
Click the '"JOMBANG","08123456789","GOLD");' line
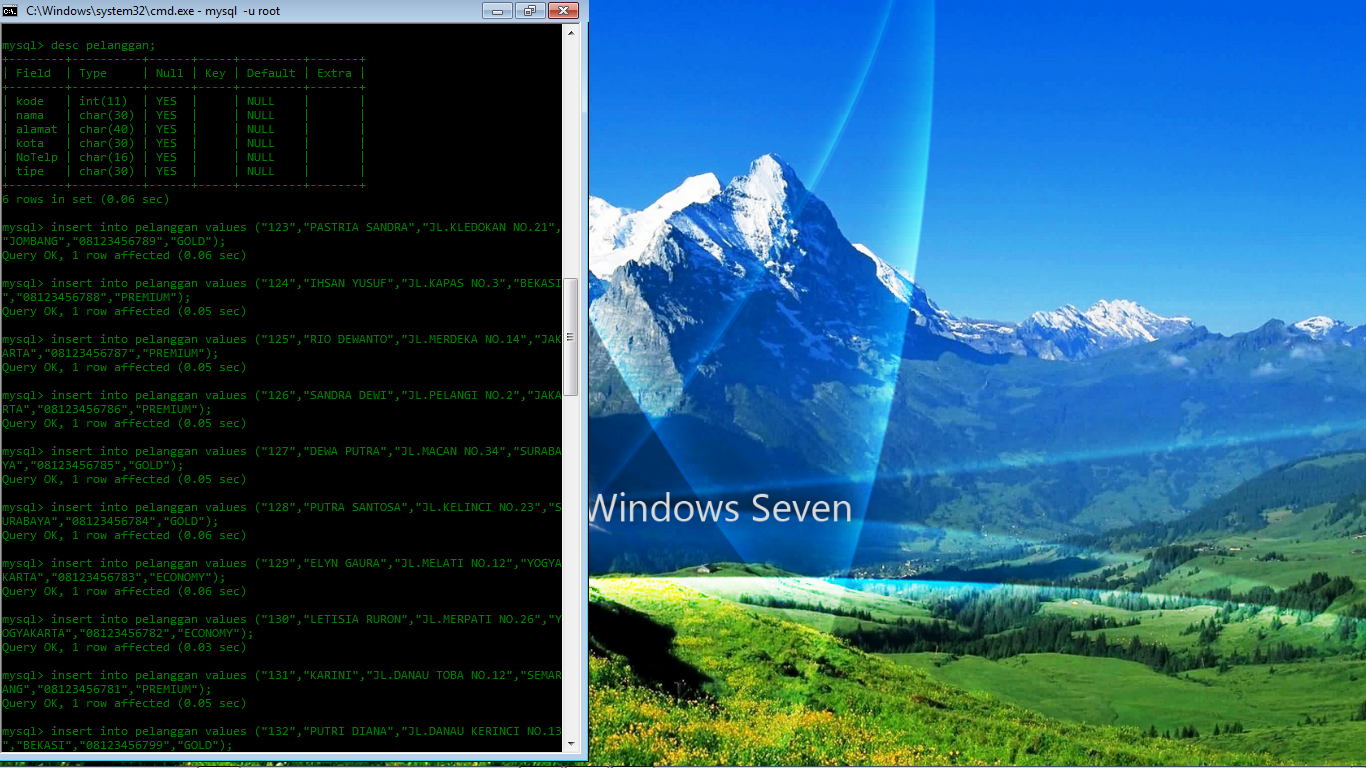[x=114, y=241]
